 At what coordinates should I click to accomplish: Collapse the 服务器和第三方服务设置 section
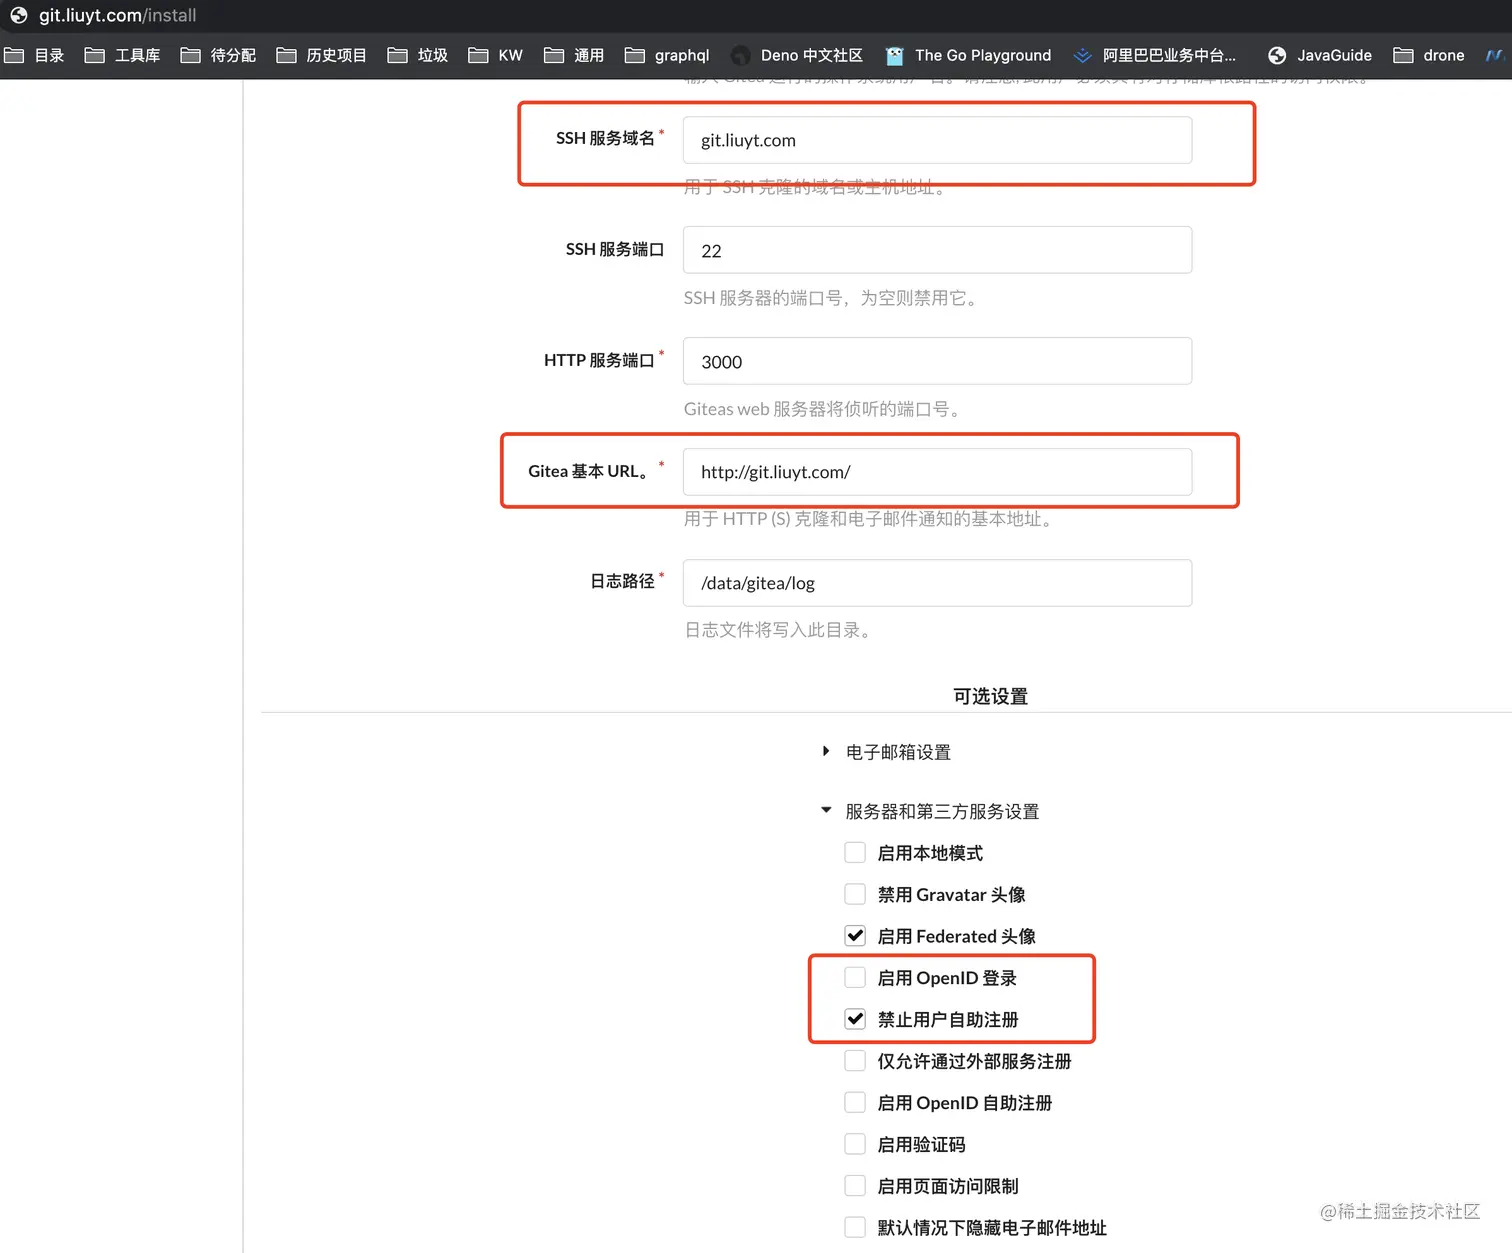coord(930,811)
